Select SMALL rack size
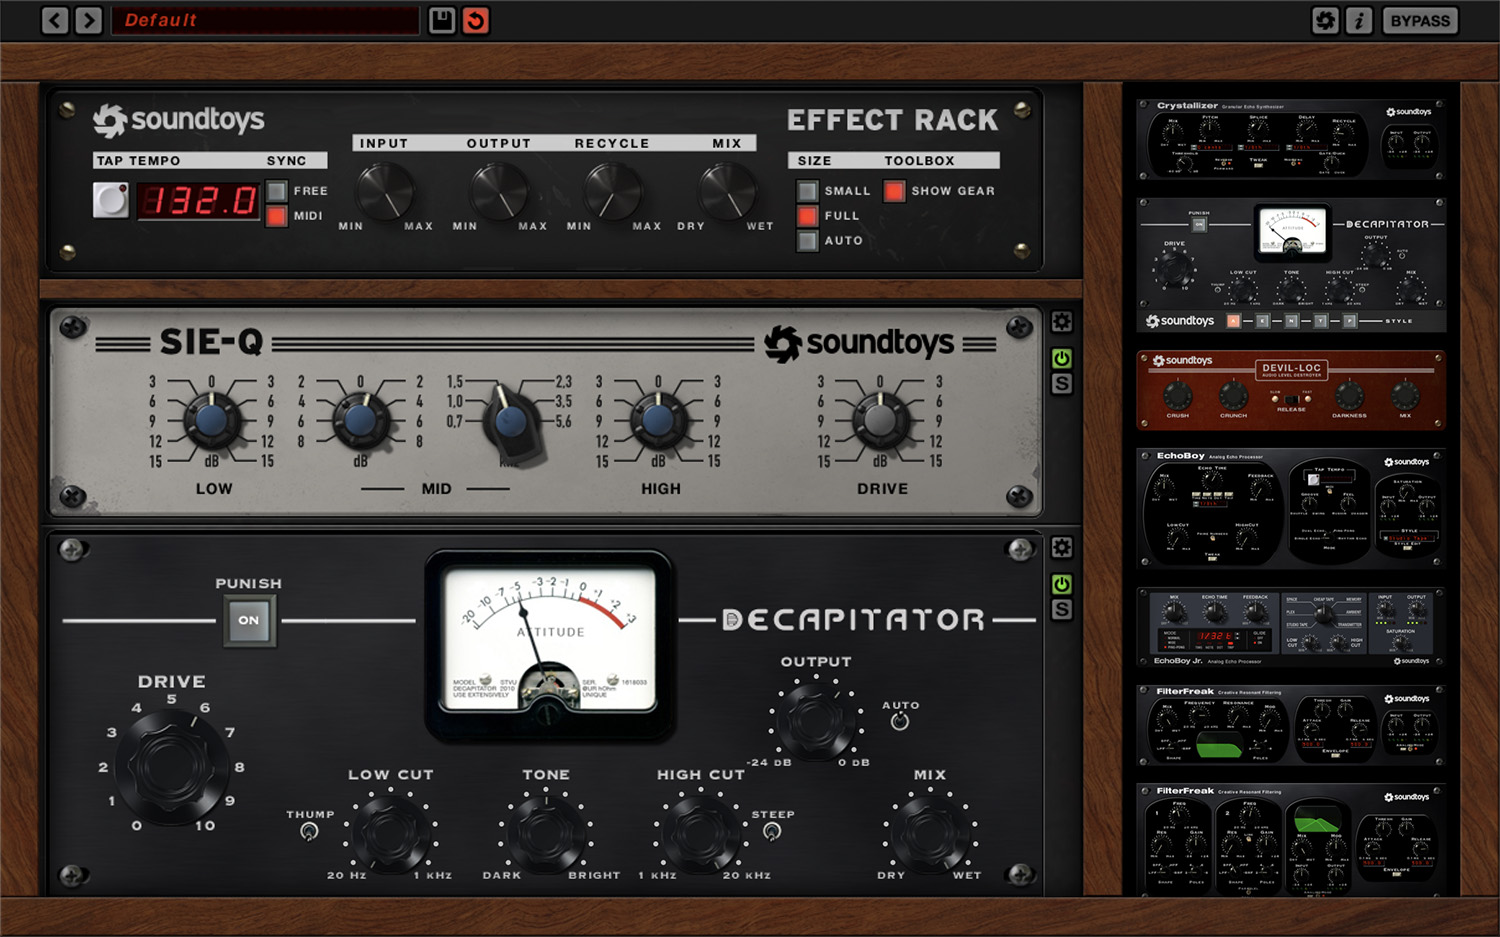The image size is (1500, 937). pos(807,190)
